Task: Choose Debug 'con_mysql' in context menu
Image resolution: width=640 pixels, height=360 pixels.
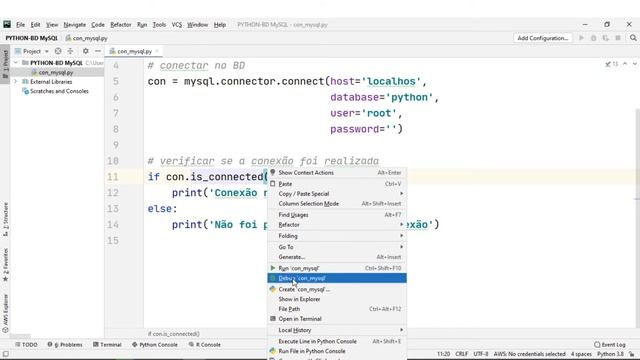Action: coord(337,278)
